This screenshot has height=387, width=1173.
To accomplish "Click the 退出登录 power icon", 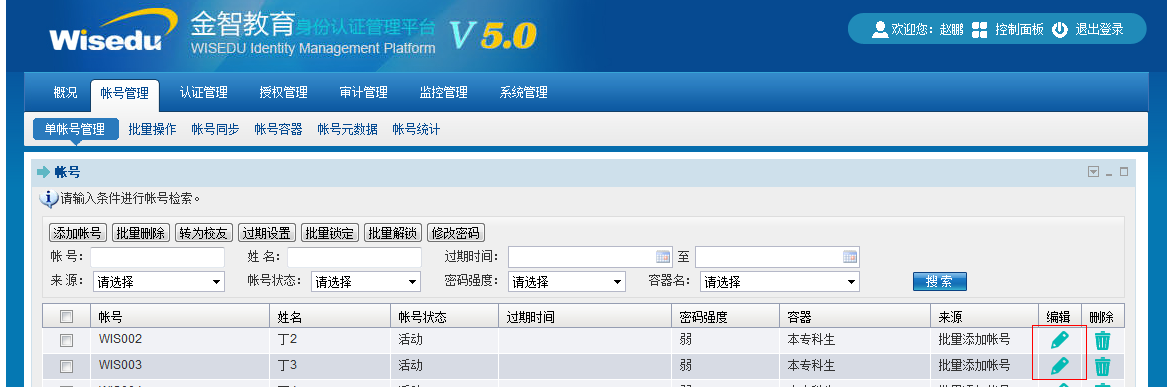I will point(1059,30).
